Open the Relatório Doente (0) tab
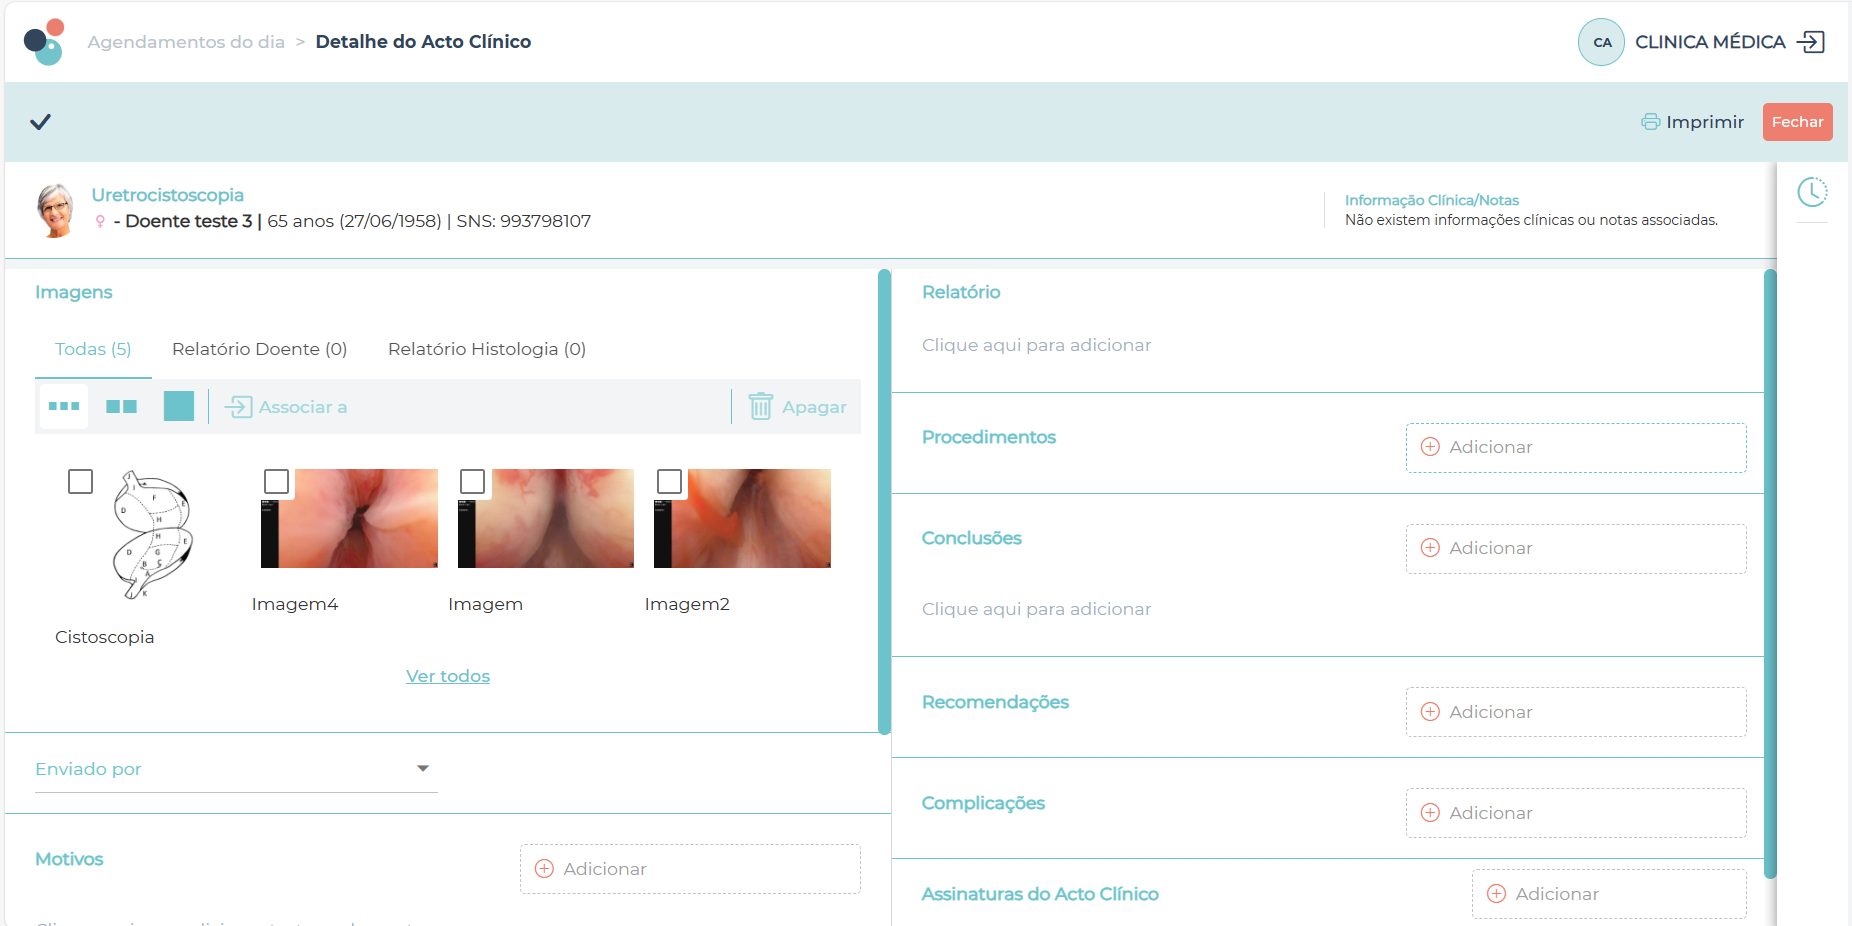The height and width of the screenshot is (926, 1852). point(259,349)
